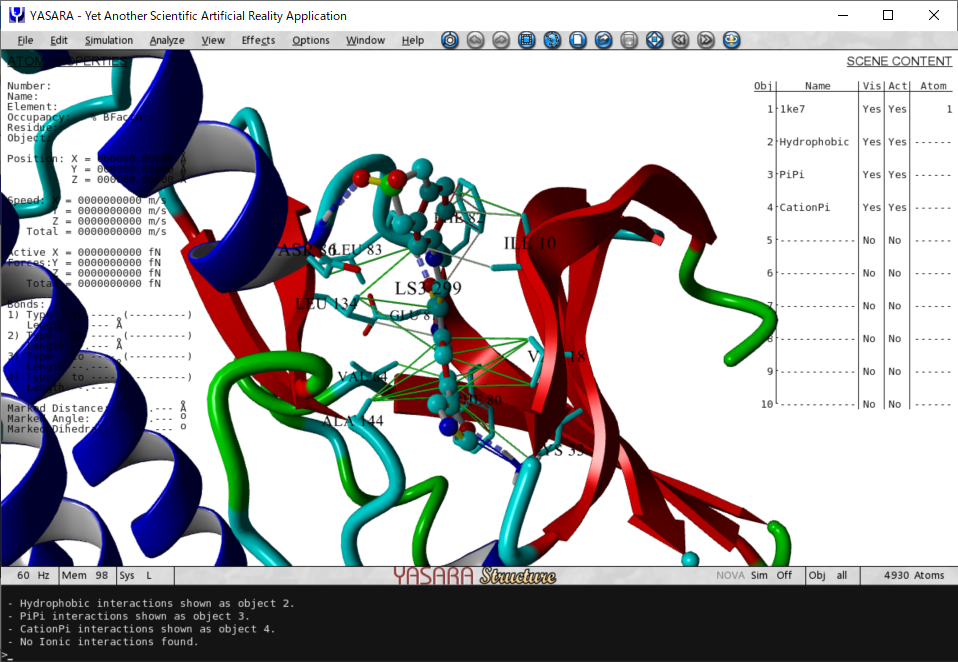This screenshot has width=958, height=662.
Task: Open help via the smiley toolbar icon
Action: [731, 40]
